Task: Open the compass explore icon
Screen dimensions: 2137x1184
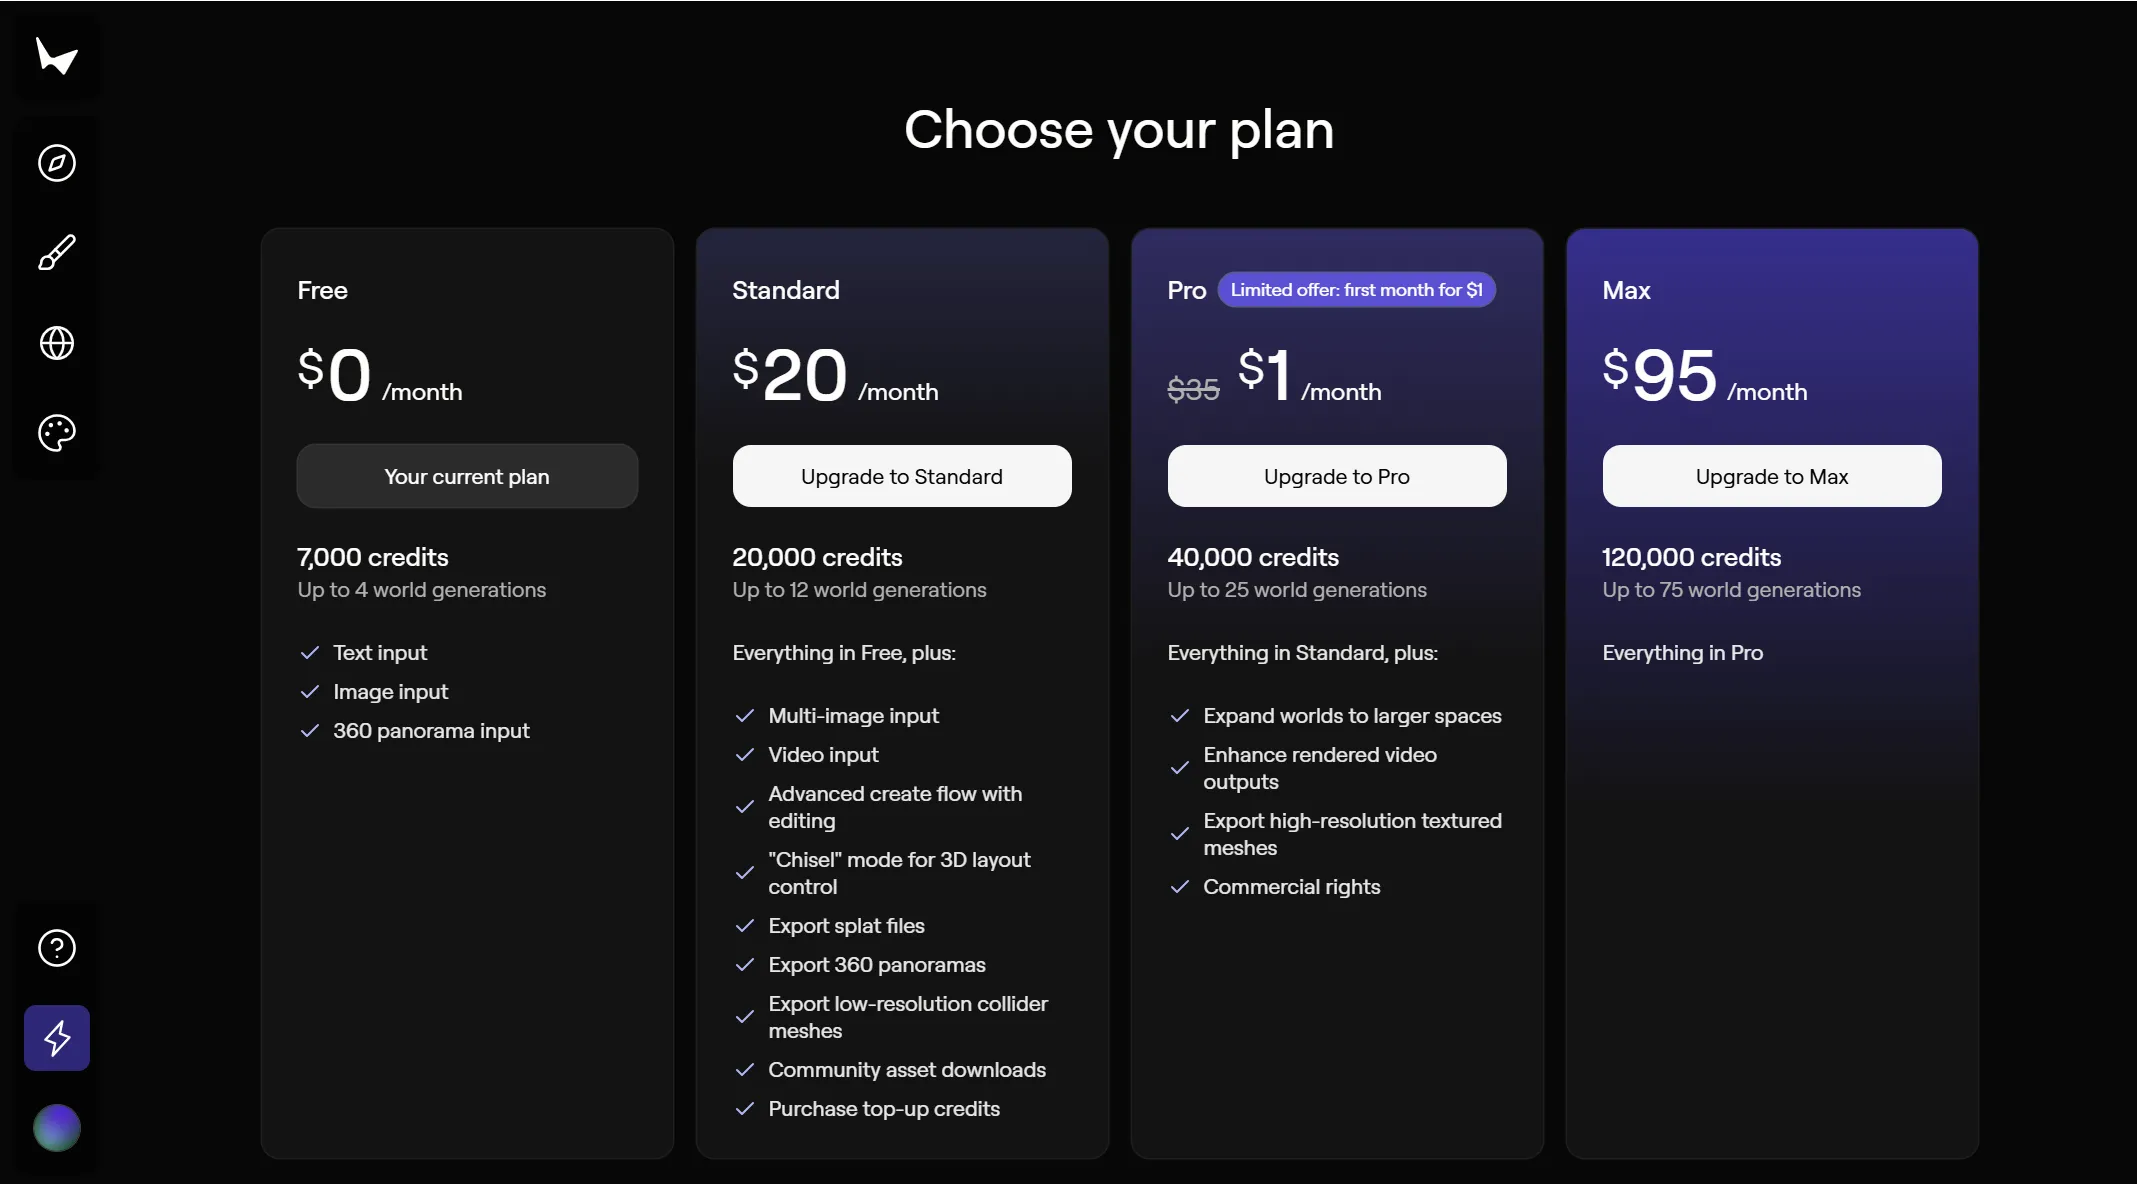Action: (57, 163)
